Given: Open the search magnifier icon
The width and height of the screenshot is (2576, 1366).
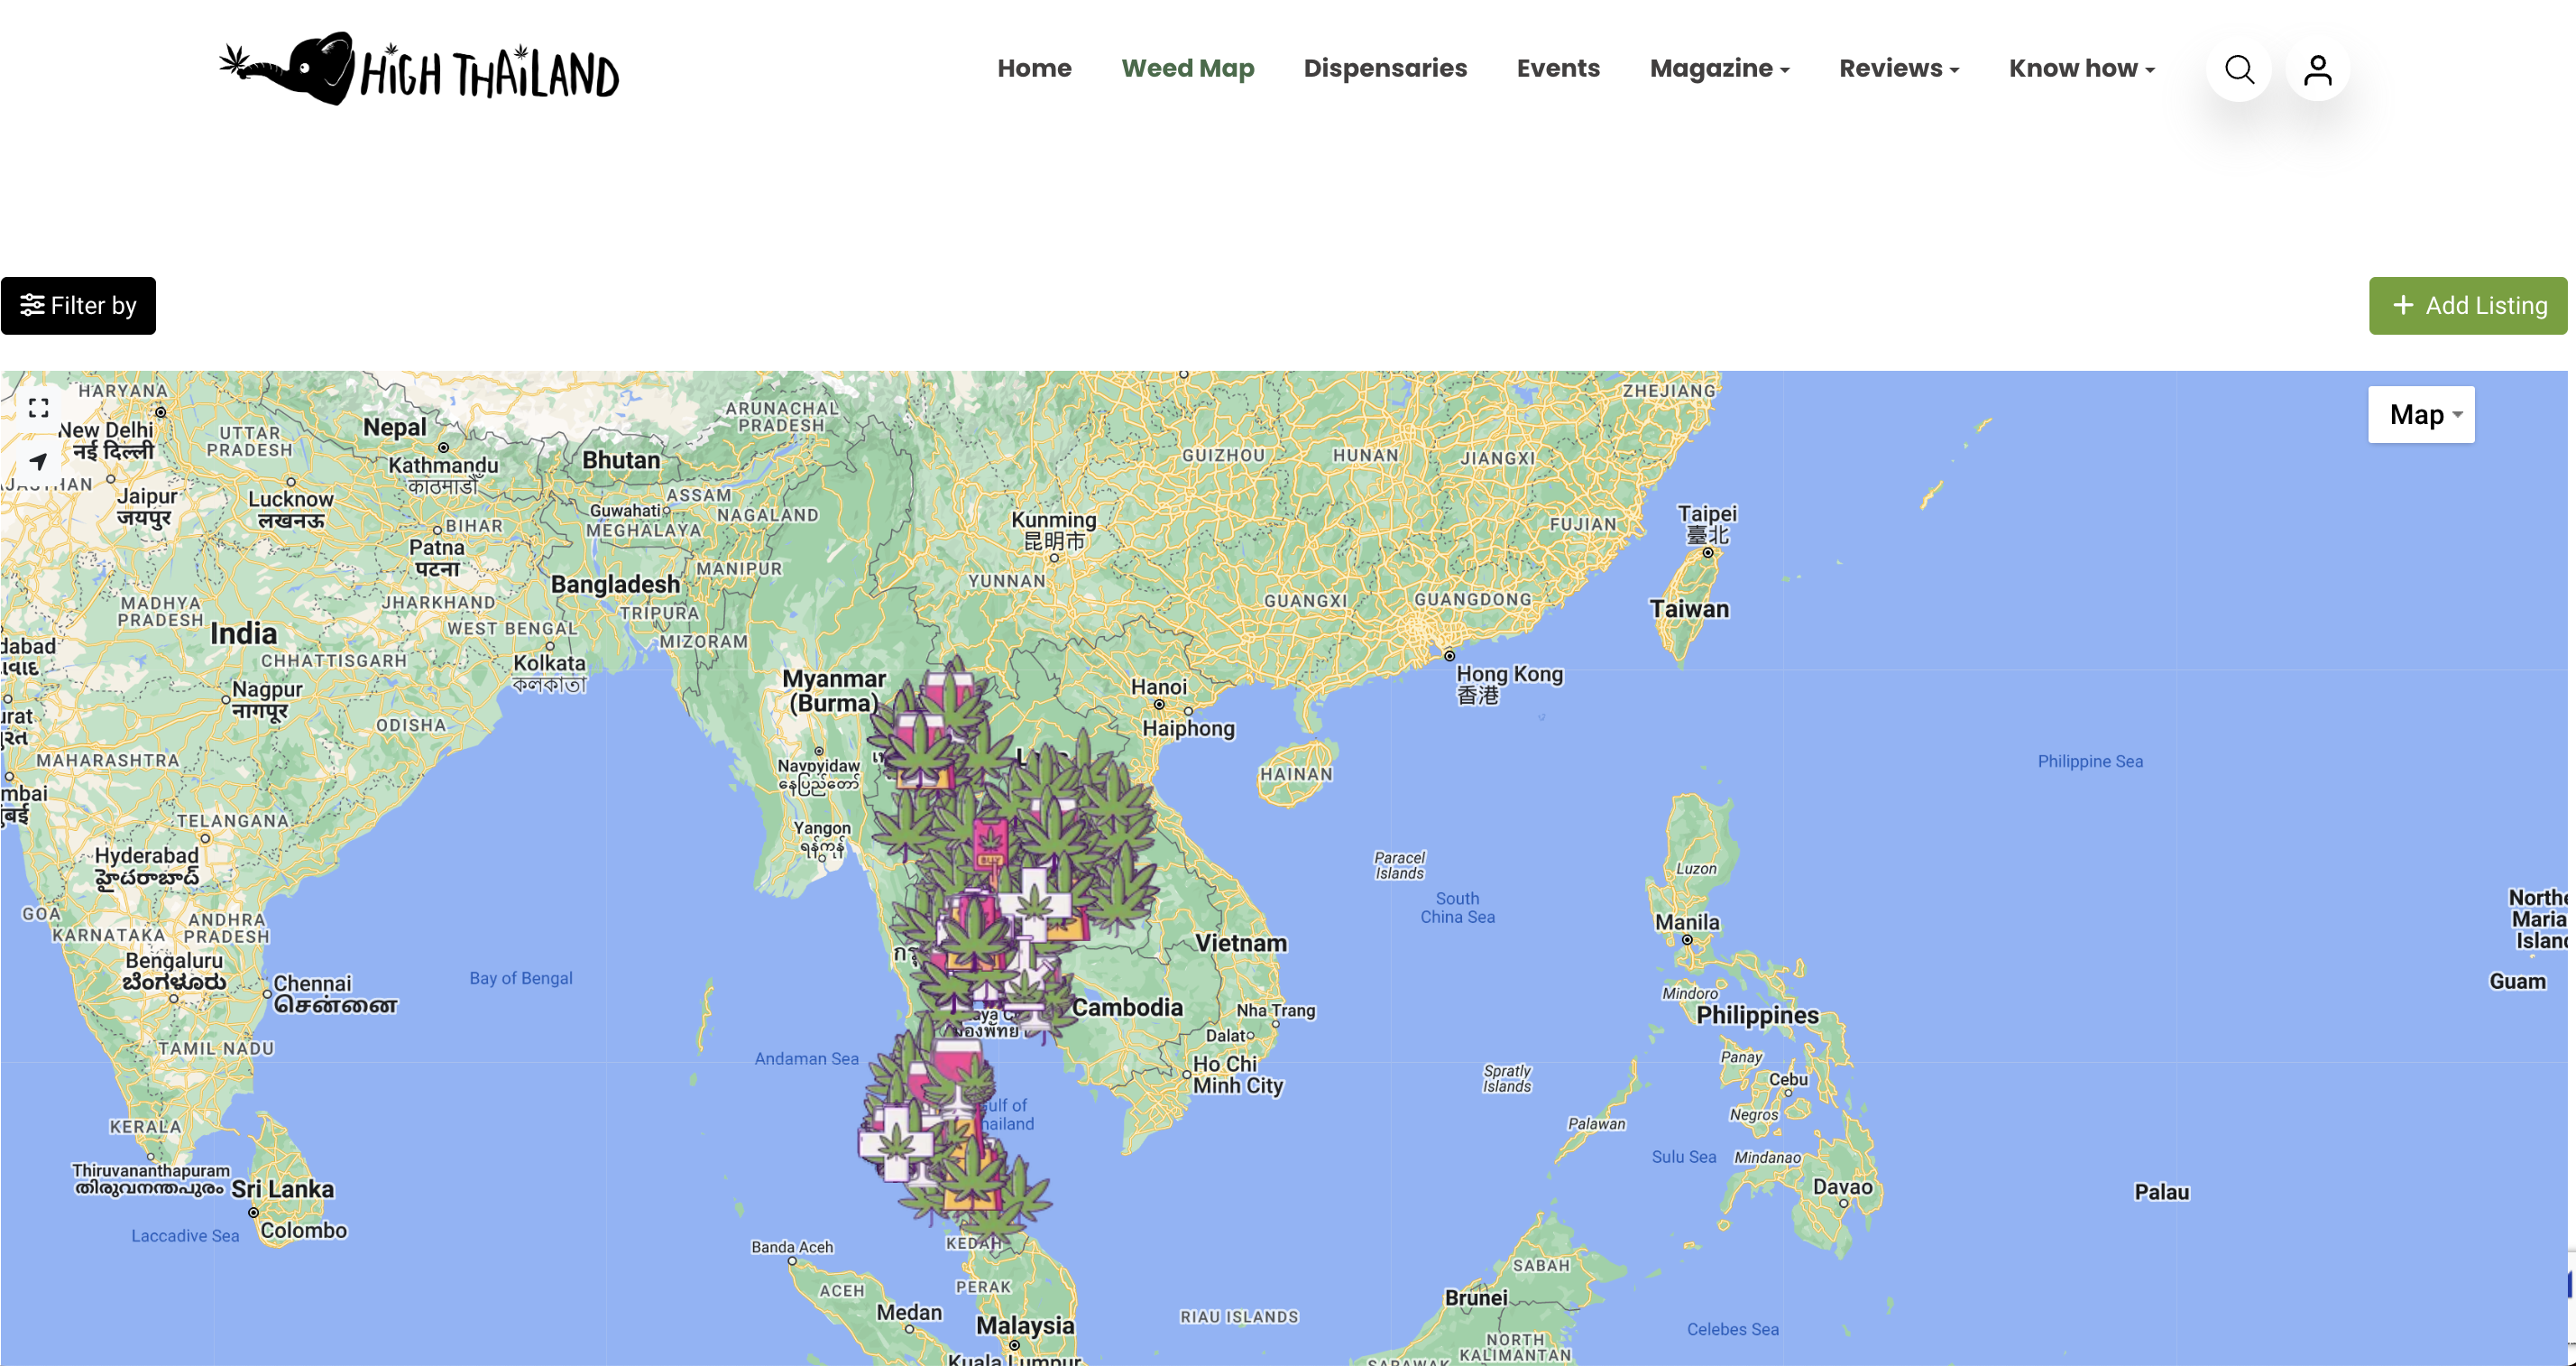Looking at the screenshot, I should [2239, 69].
